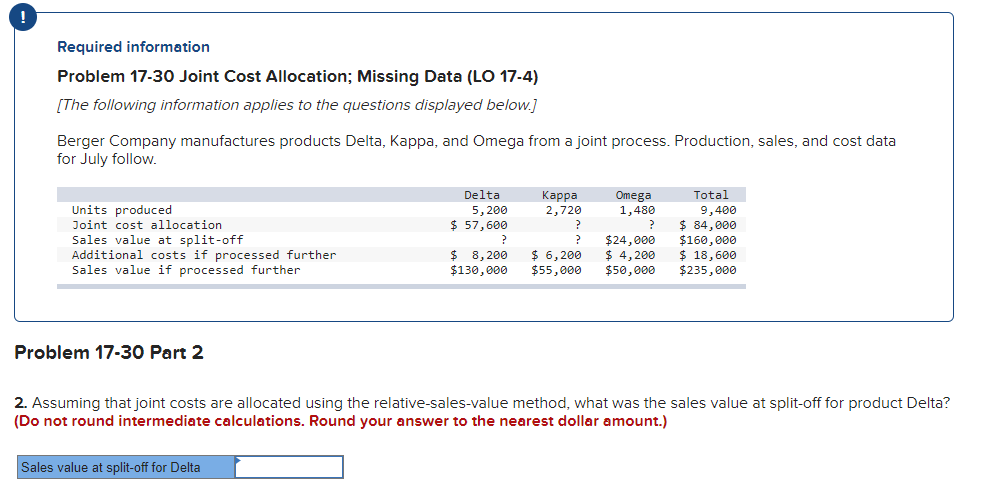
Task: Click 'Additional costs if processed further' row label
Action: [204, 255]
